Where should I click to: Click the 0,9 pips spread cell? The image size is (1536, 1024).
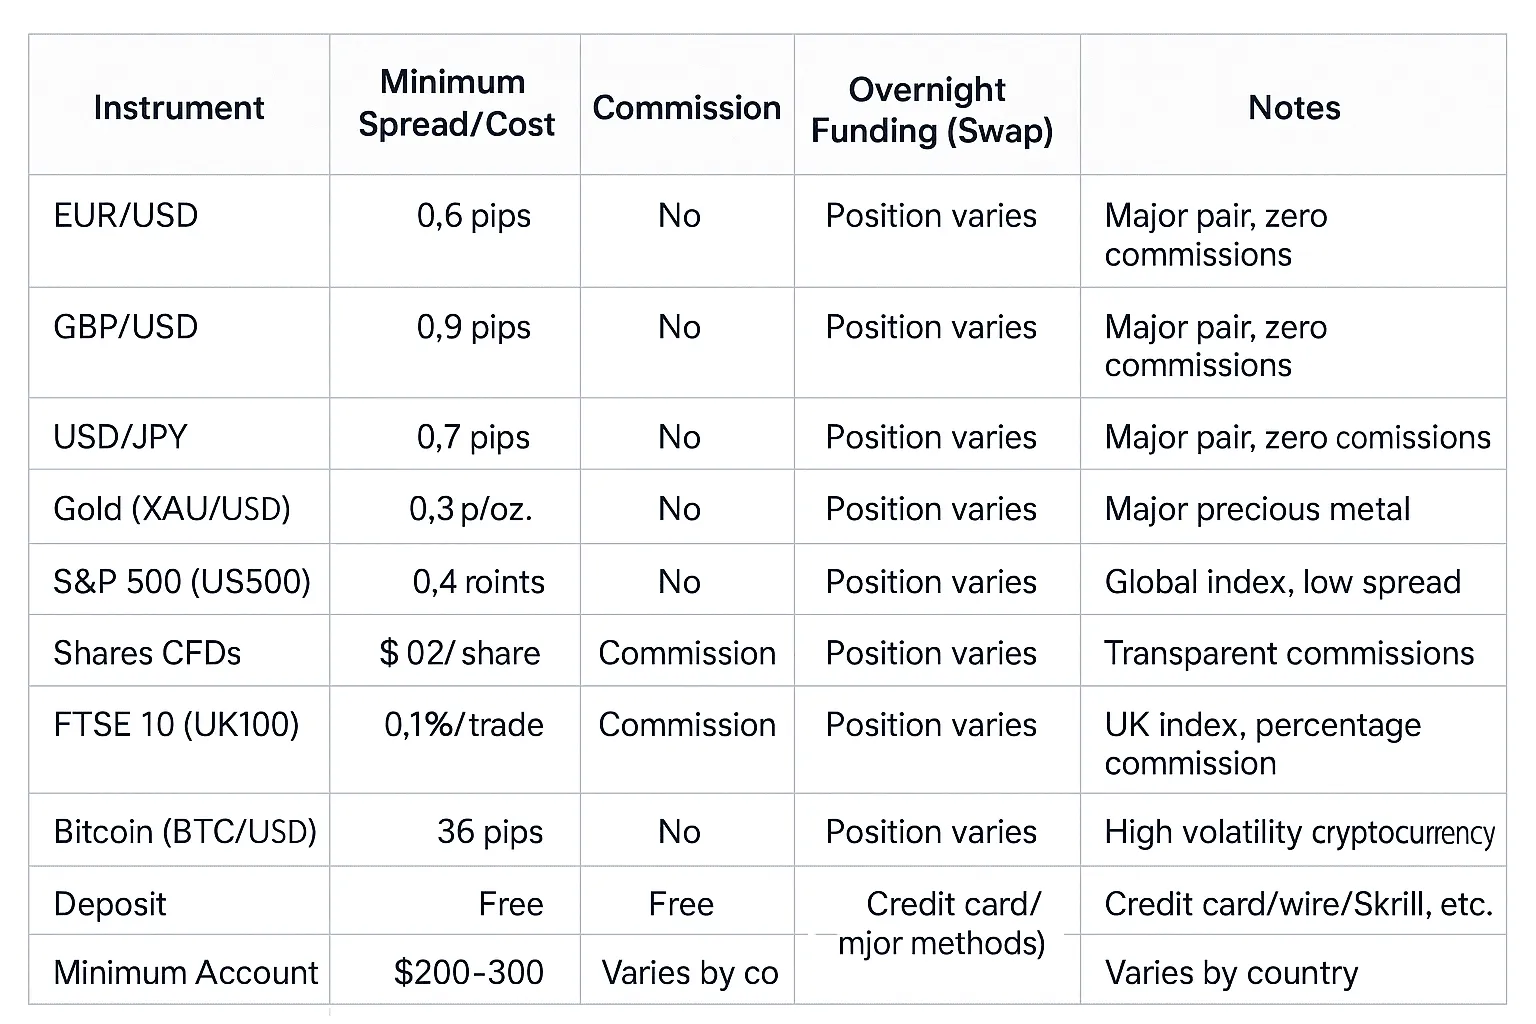[x=473, y=327]
